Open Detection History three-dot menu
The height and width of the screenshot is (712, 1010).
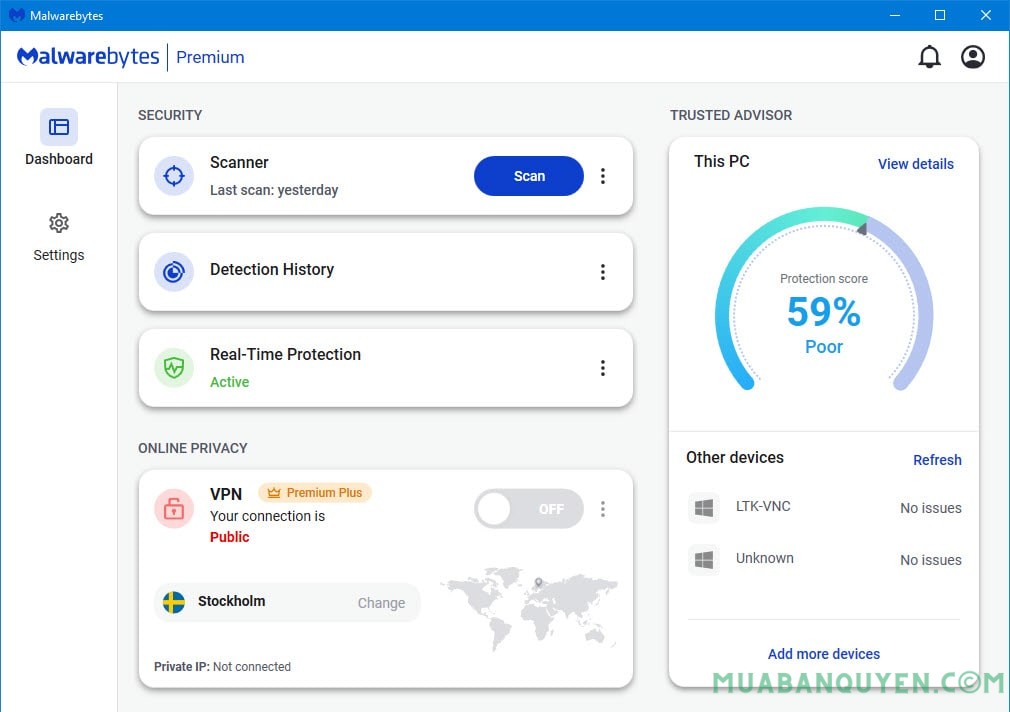[603, 272]
